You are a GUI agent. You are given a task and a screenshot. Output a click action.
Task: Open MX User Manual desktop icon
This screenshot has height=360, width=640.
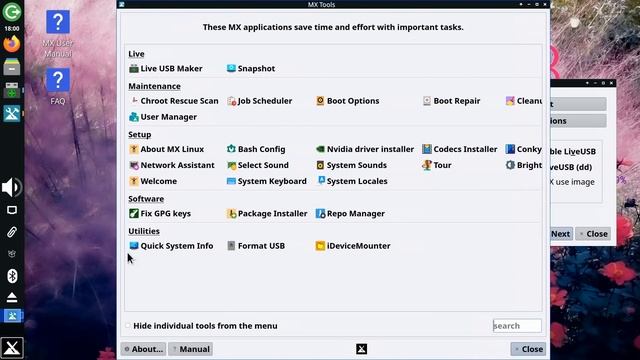[x=58, y=34]
